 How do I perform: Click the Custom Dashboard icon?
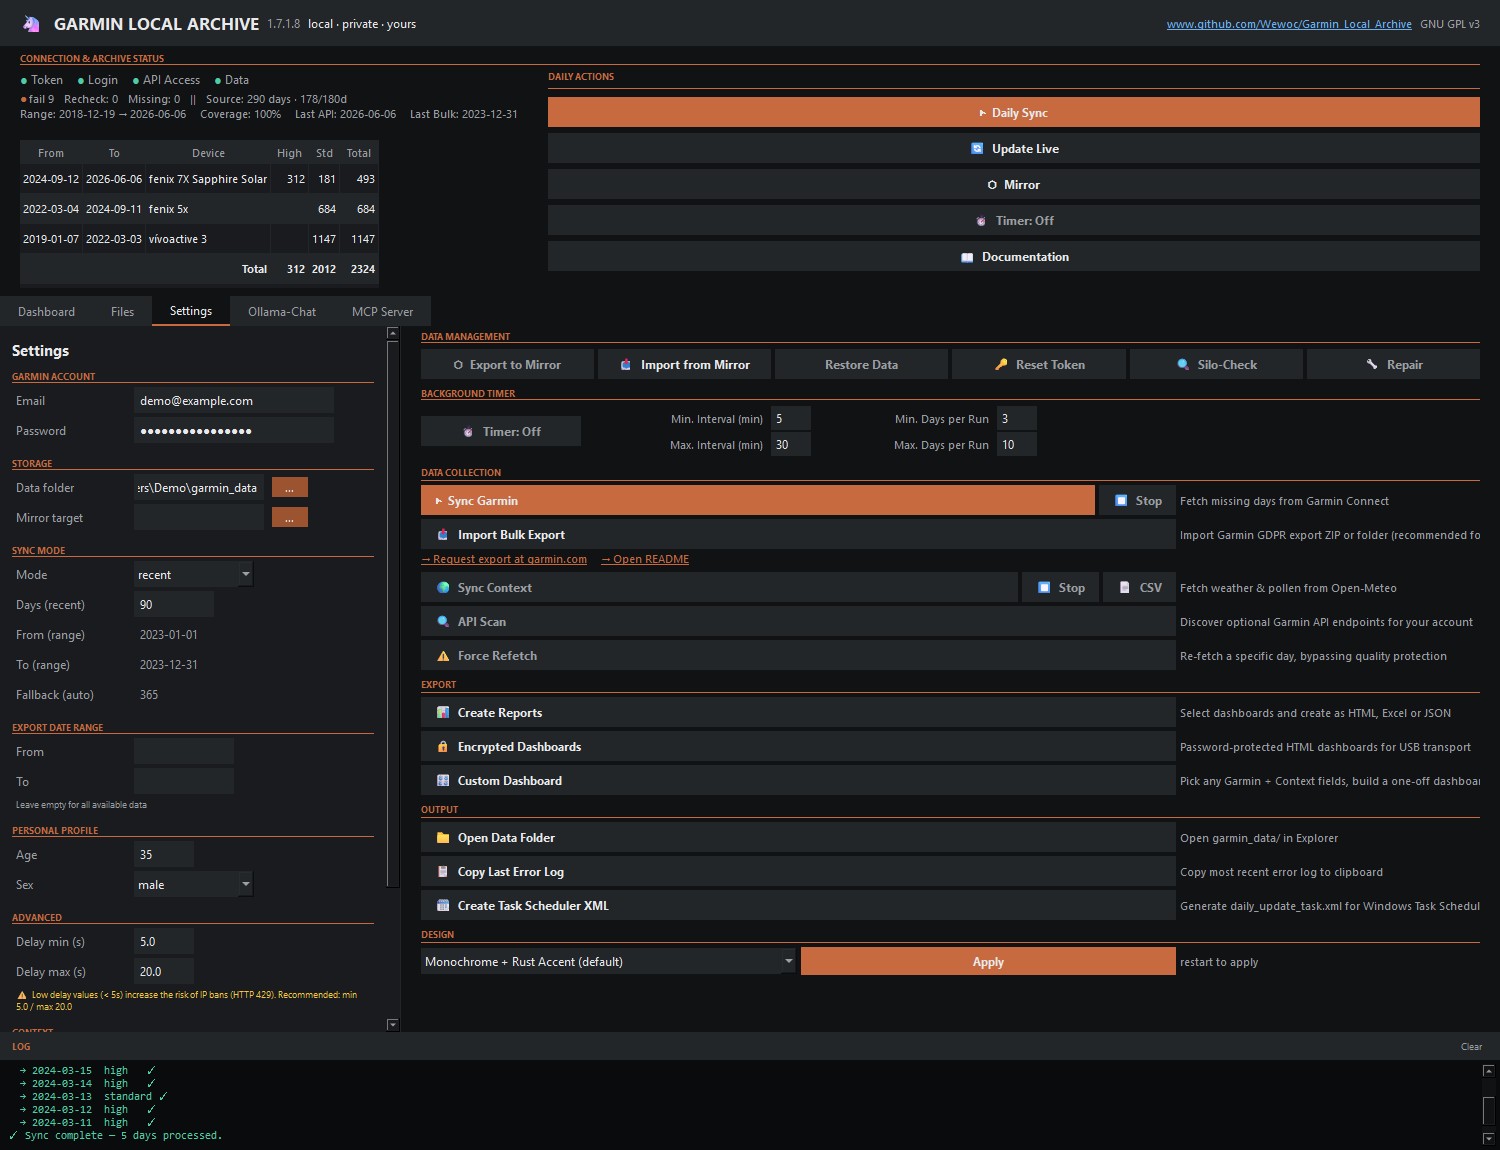click(443, 780)
